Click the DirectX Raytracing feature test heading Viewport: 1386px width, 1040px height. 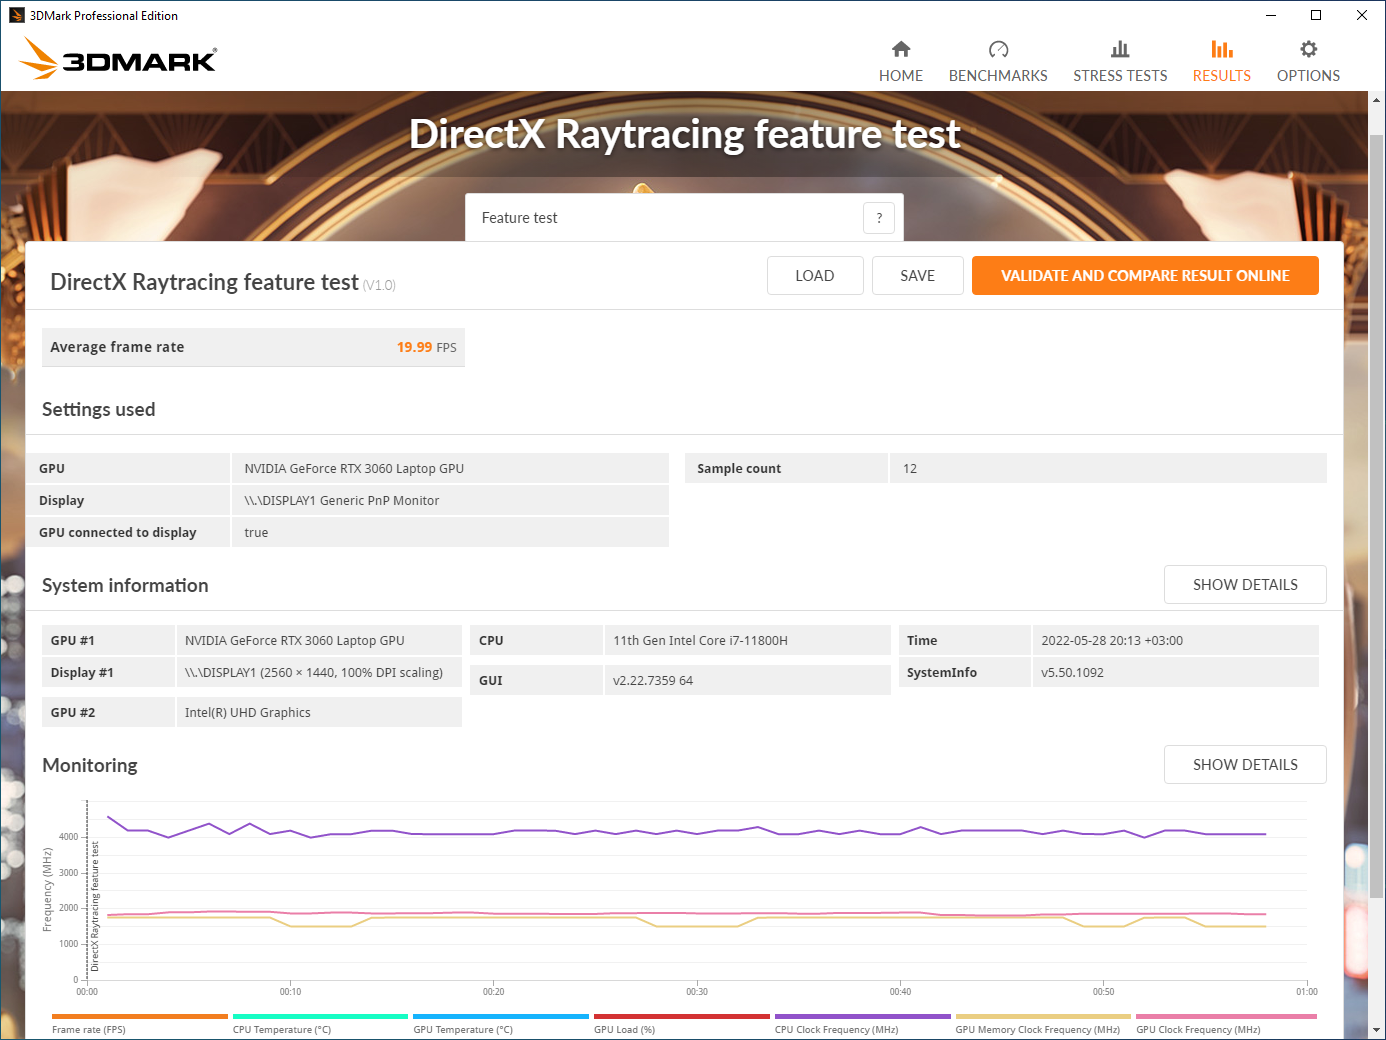684,134
